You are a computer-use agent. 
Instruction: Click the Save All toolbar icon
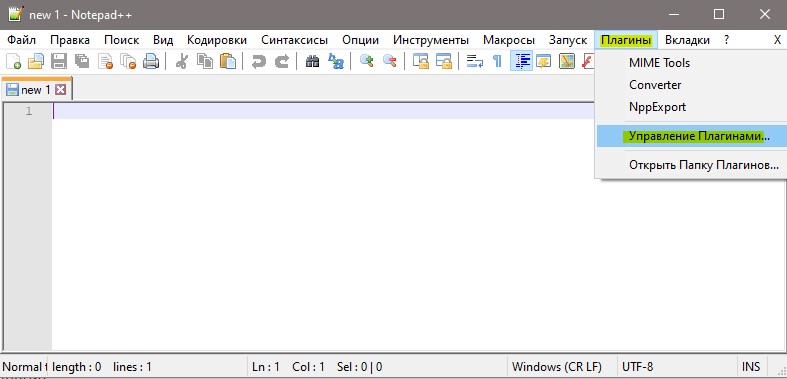[82, 61]
